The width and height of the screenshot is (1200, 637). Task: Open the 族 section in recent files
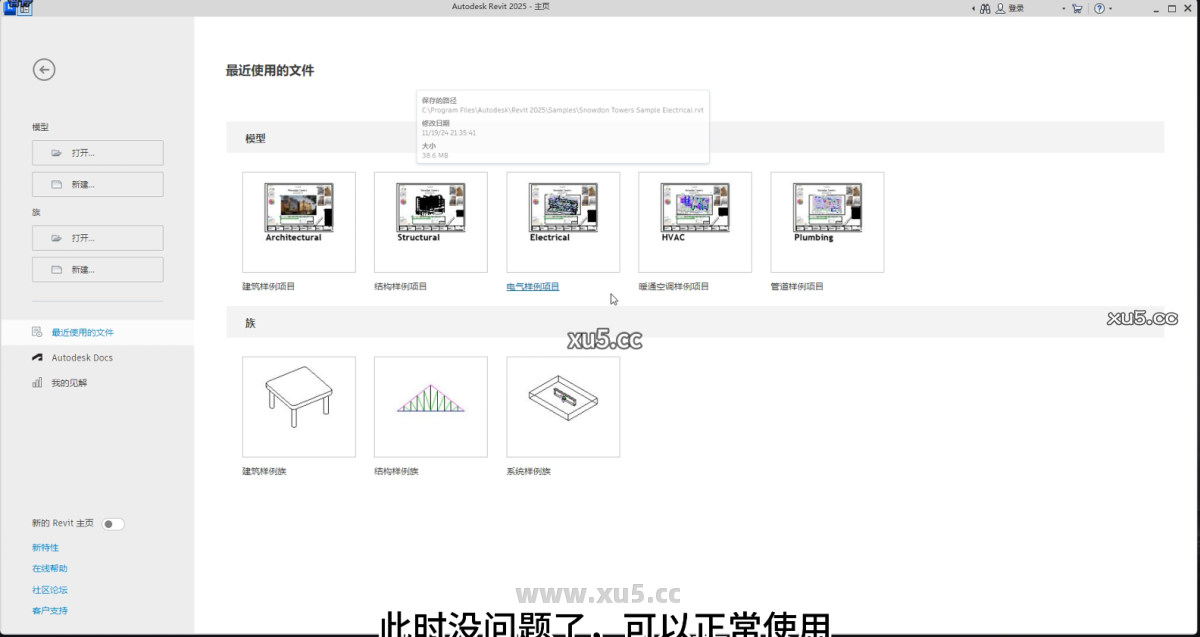tap(250, 322)
